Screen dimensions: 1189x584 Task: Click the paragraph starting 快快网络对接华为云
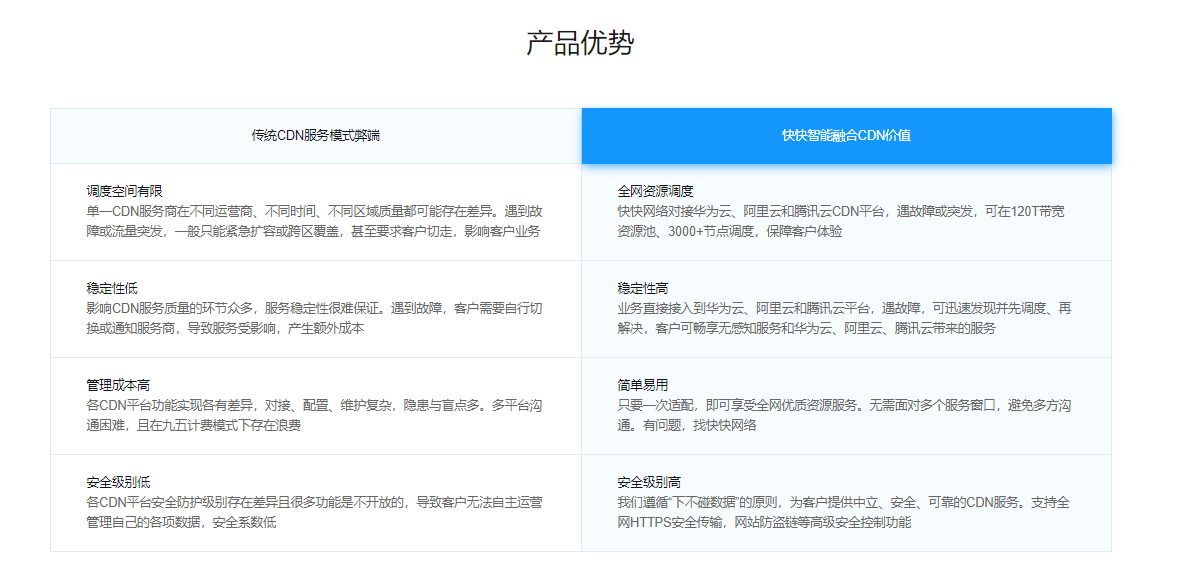click(842, 221)
